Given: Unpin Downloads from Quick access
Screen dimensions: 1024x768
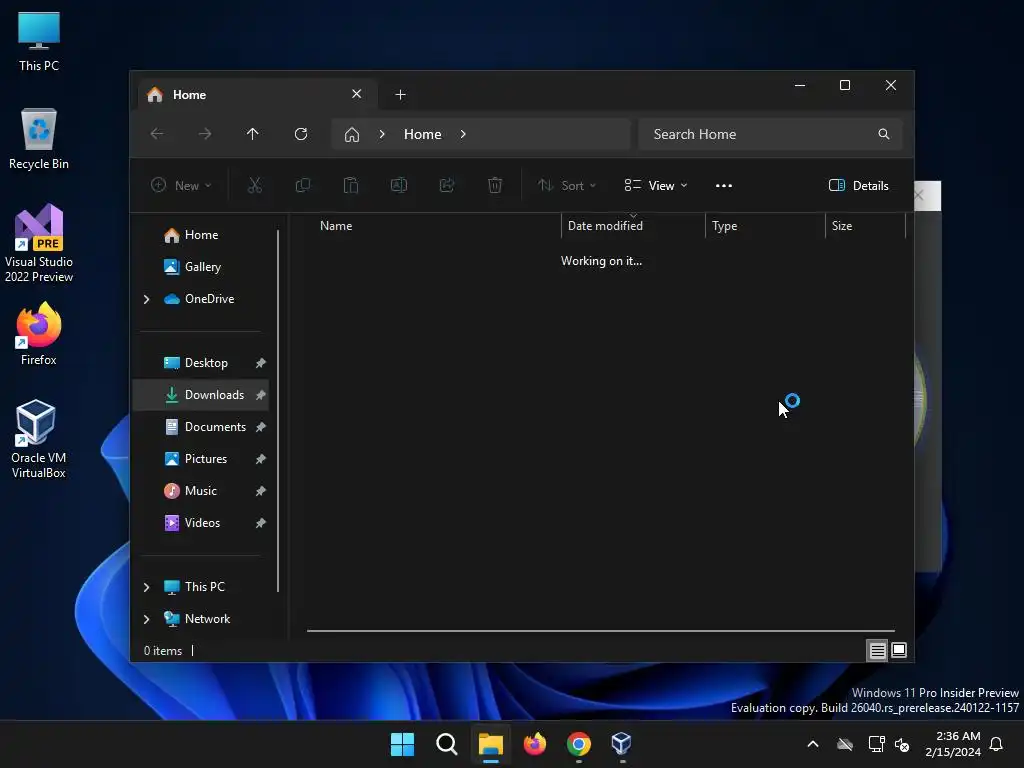Looking at the screenshot, I should [261, 395].
